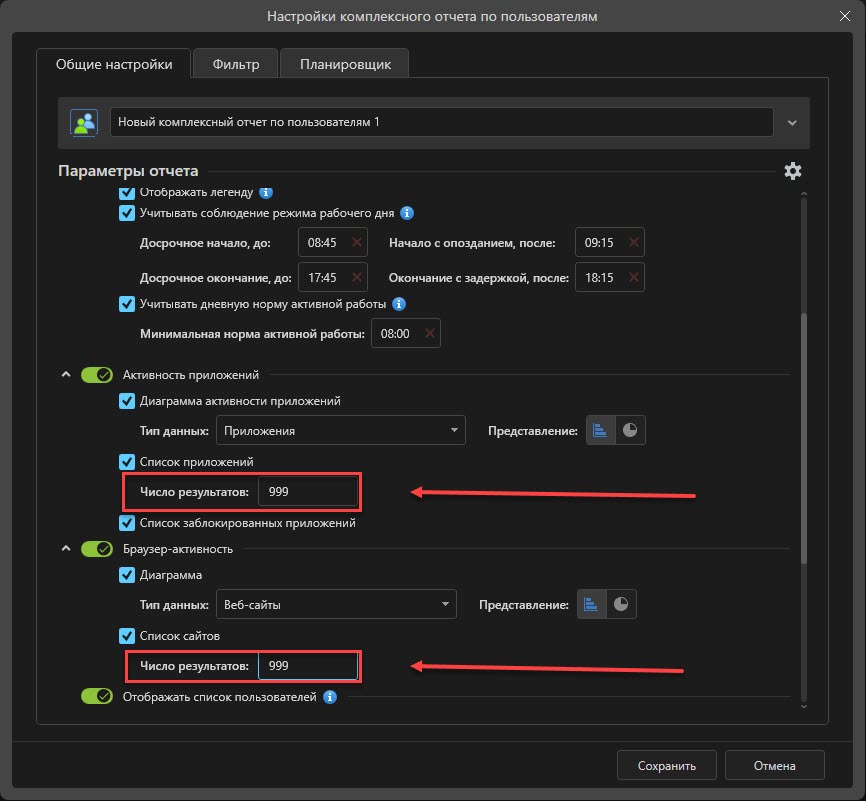Disable the 'Браузер-активность' switch
Viewport: 866px width, 801px height.
pyautogui.click(x=97, y=549)
